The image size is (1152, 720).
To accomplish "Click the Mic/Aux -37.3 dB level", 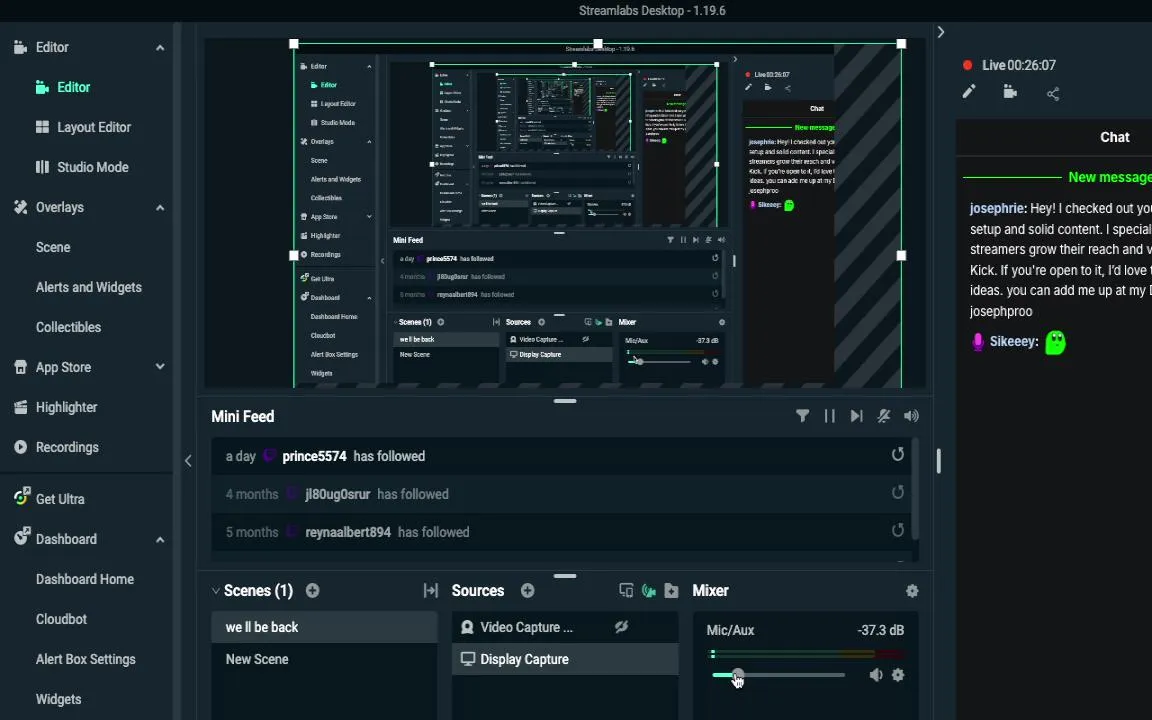I will 880,630.
